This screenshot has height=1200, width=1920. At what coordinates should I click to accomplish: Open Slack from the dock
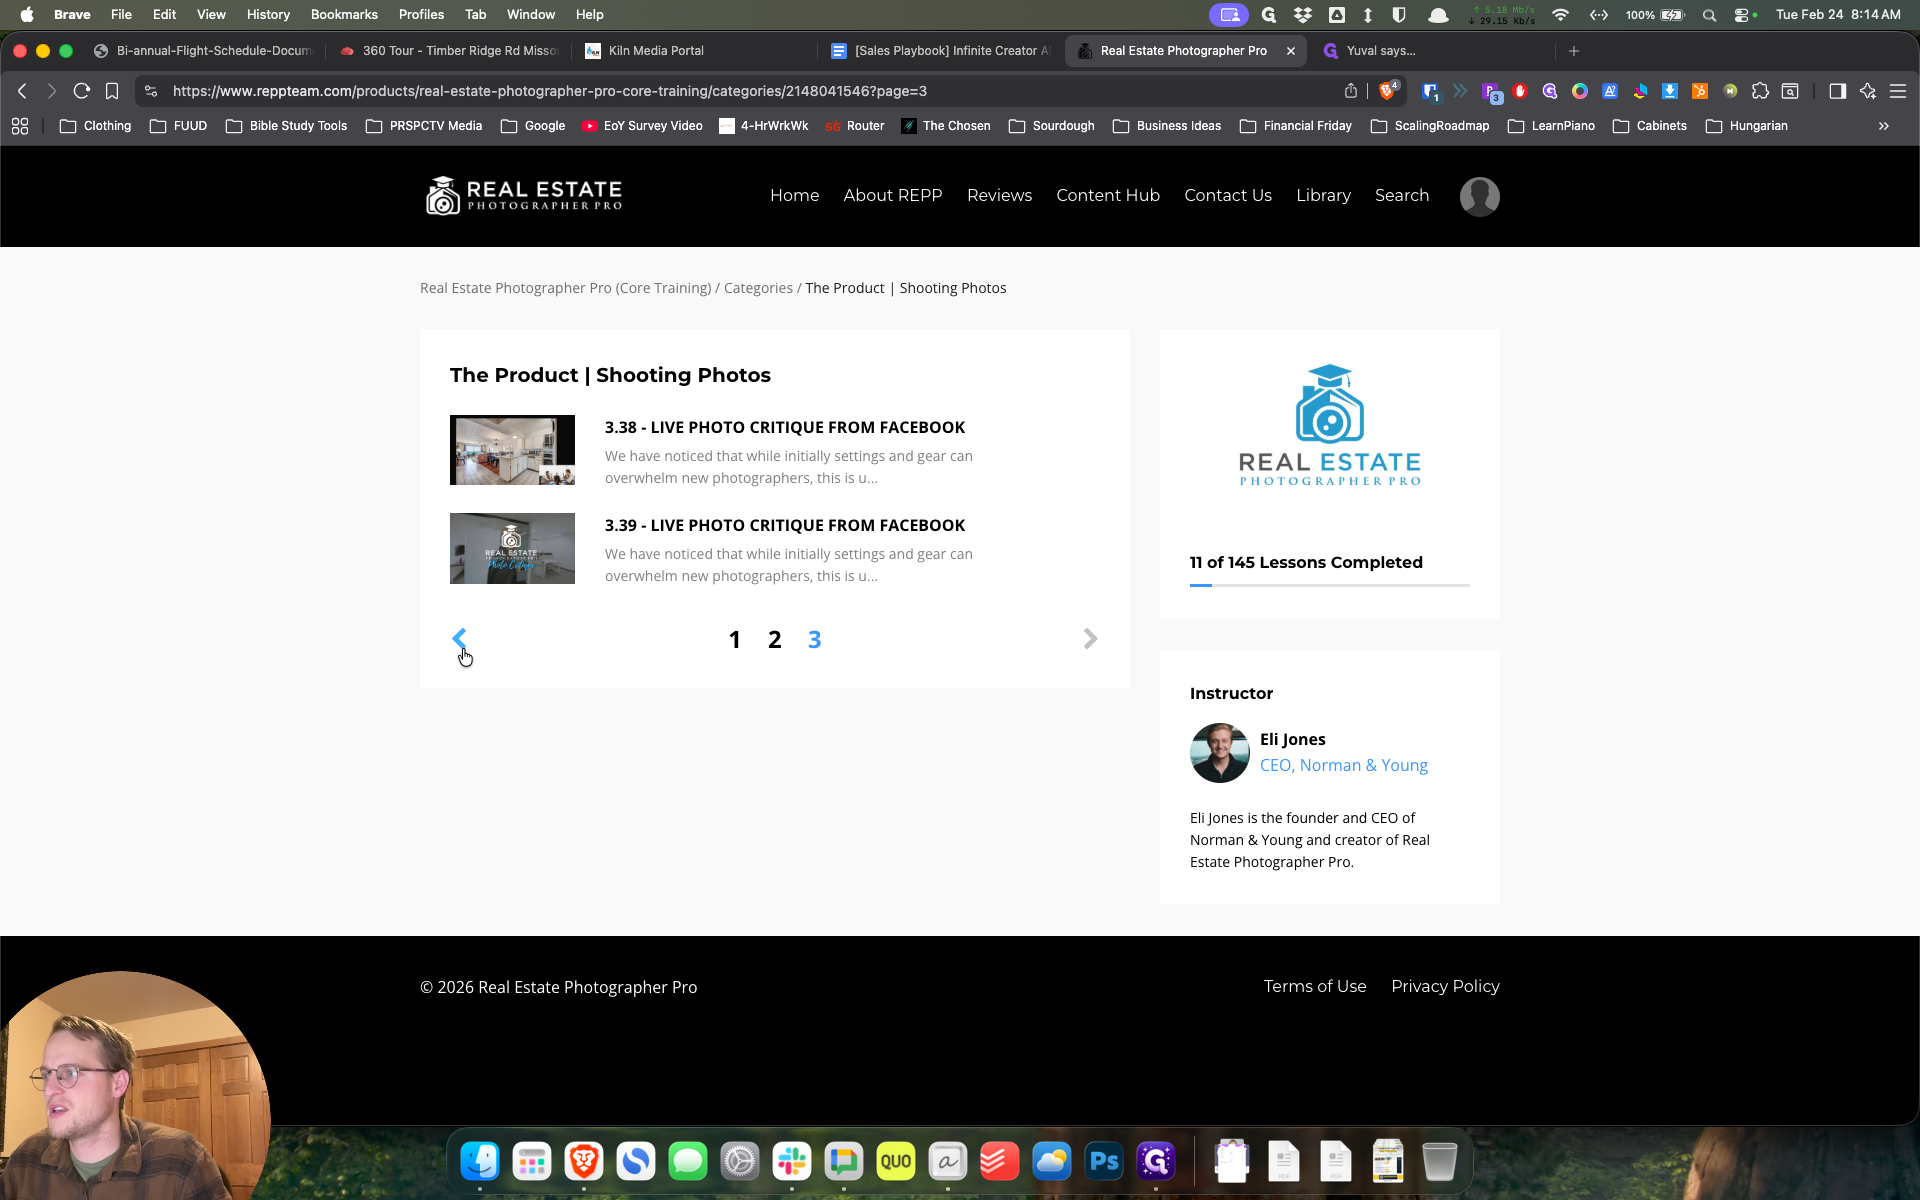pyautogui.click(x=792, y=1161)
